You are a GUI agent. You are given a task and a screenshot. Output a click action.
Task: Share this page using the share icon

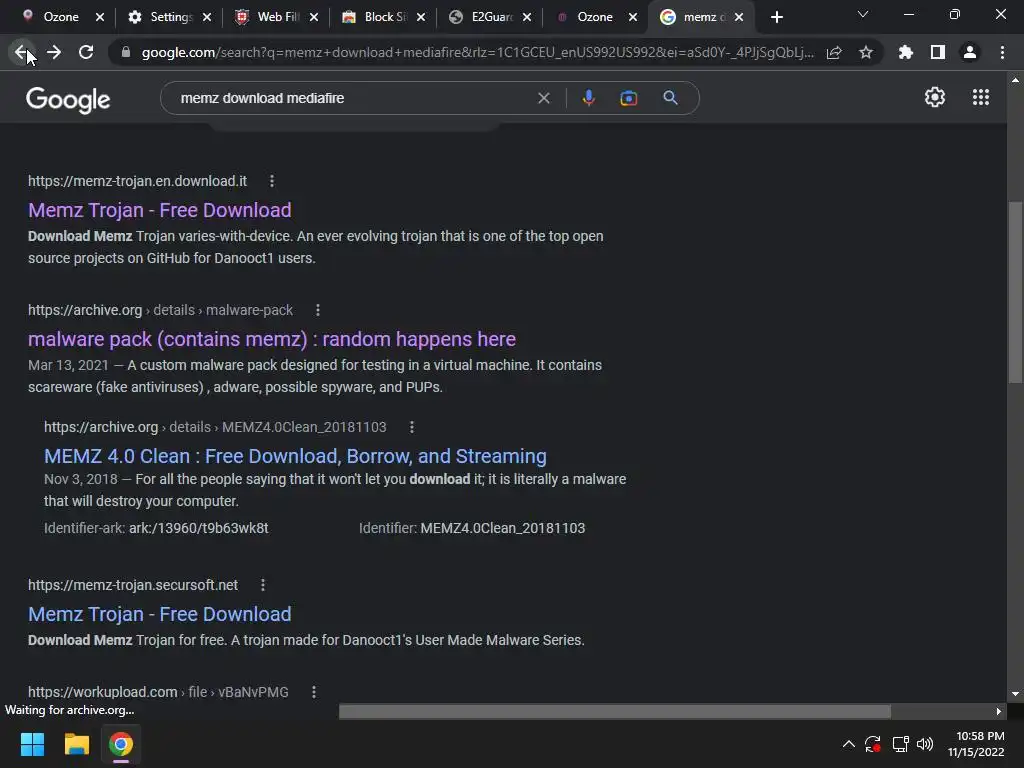point(834,52)
